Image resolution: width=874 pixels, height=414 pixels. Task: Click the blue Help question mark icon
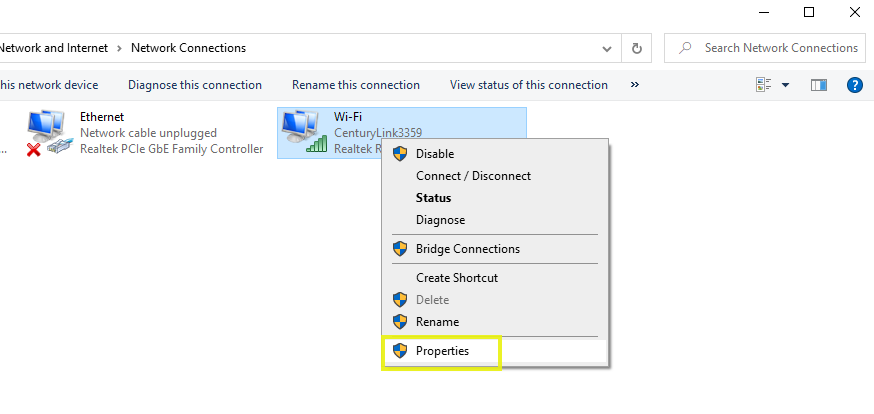click(854, 85)
